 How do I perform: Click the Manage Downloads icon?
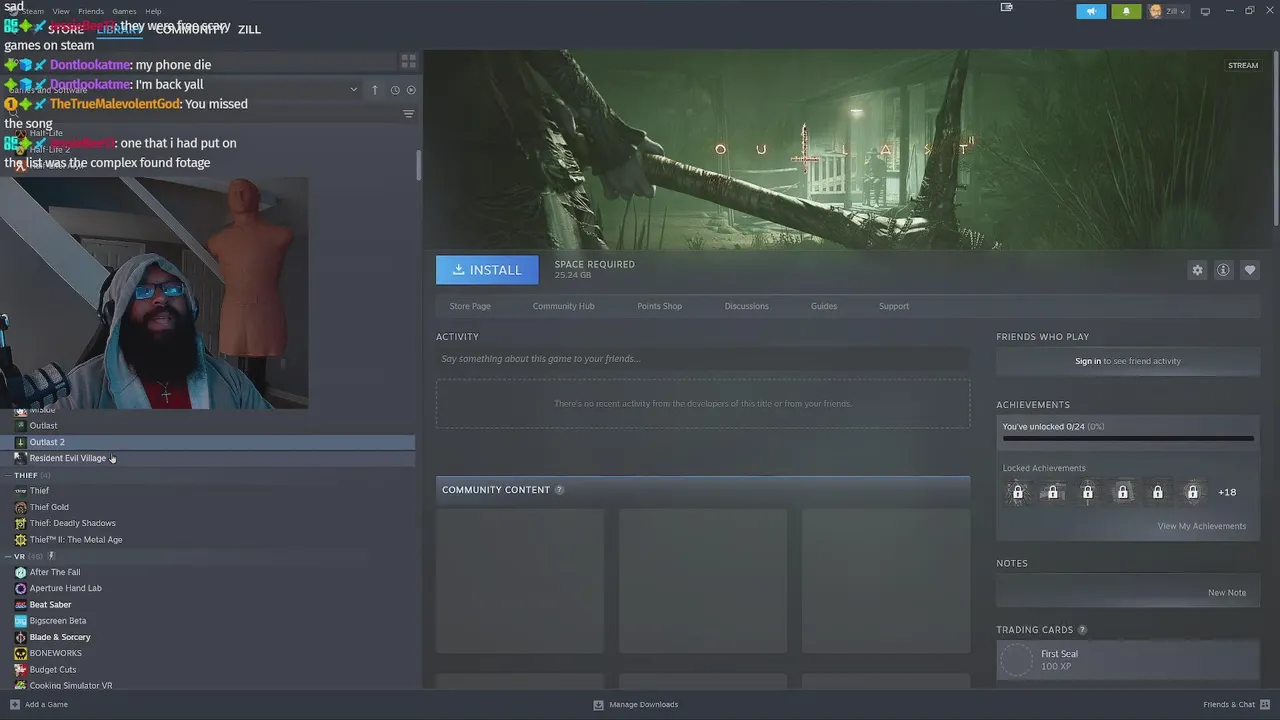(598, 704)
